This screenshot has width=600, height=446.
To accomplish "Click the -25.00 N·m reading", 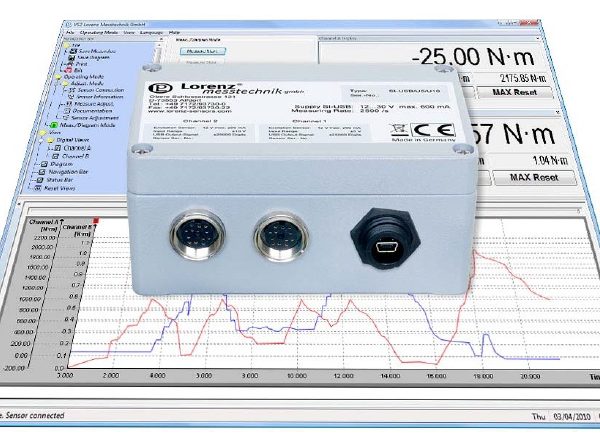I will (x=473, y=57).
